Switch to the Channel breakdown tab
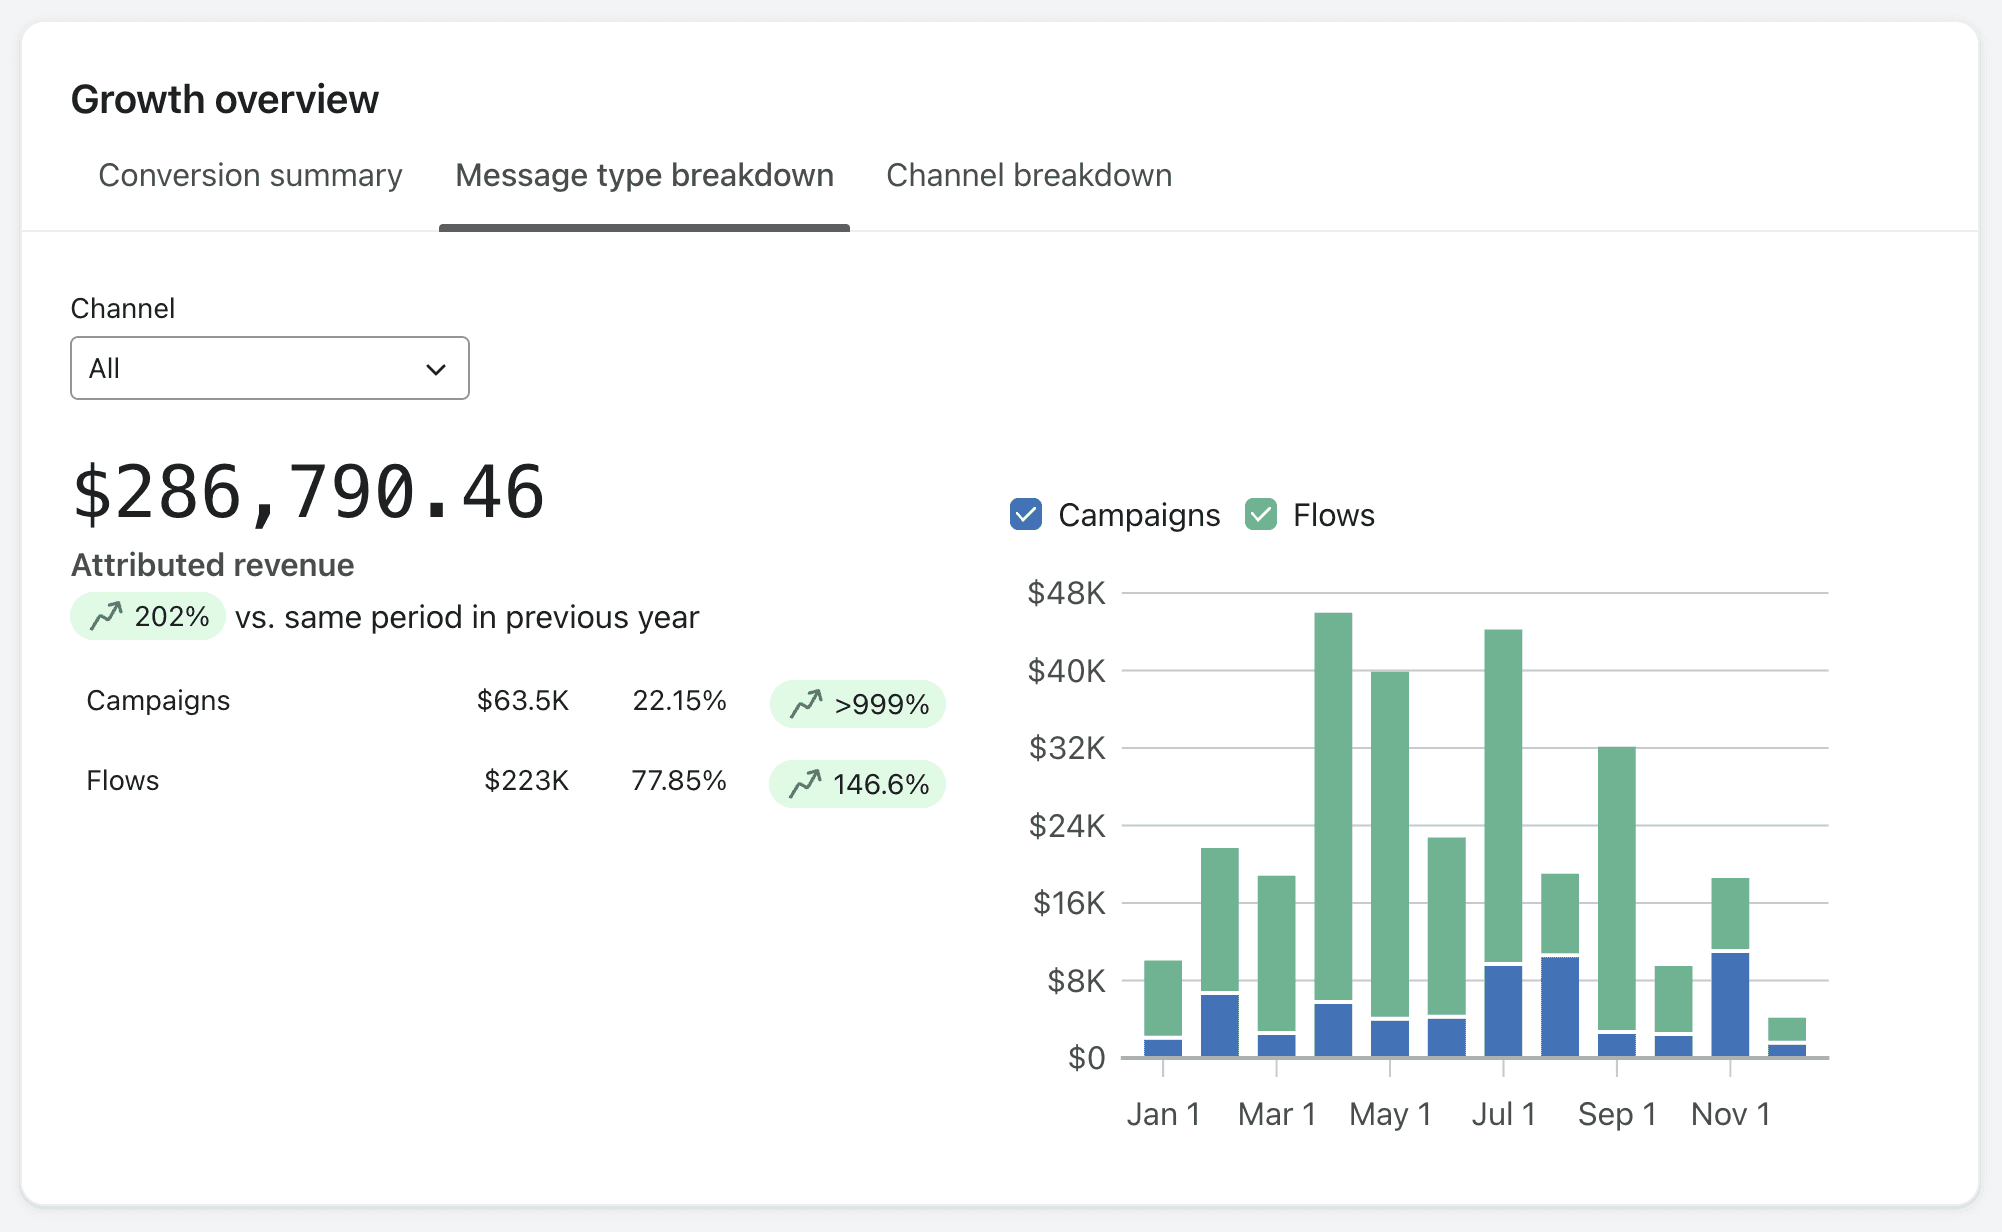Image resolution: width=2002 pixels, height=1232 pixels. pos(1029,175)
